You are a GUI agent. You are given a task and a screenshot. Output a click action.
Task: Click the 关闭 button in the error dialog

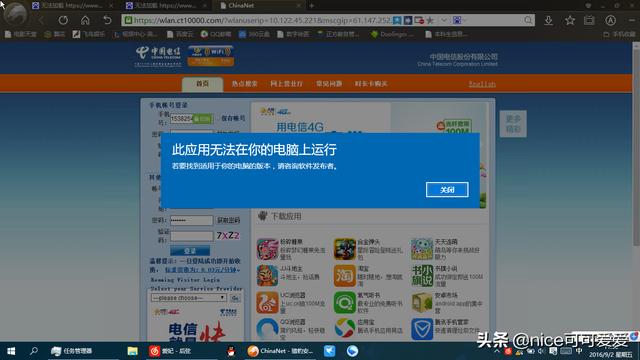tap(447, 189)
